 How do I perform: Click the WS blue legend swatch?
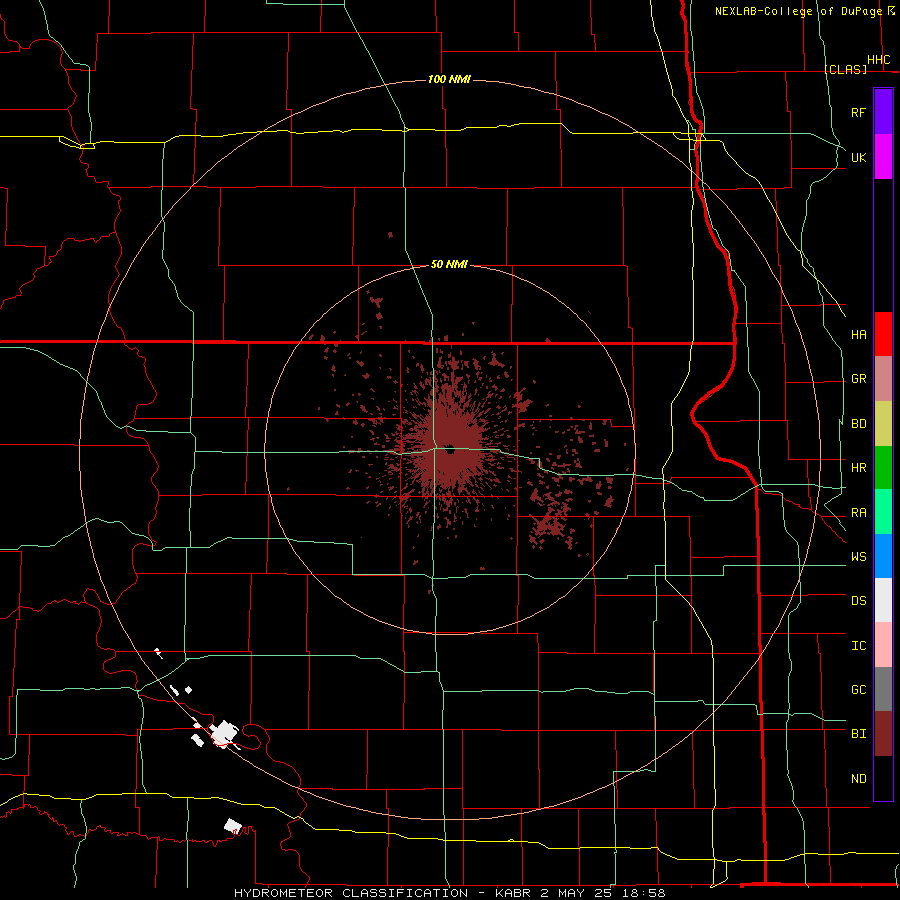pyautogui.click(x=883, y=556)
